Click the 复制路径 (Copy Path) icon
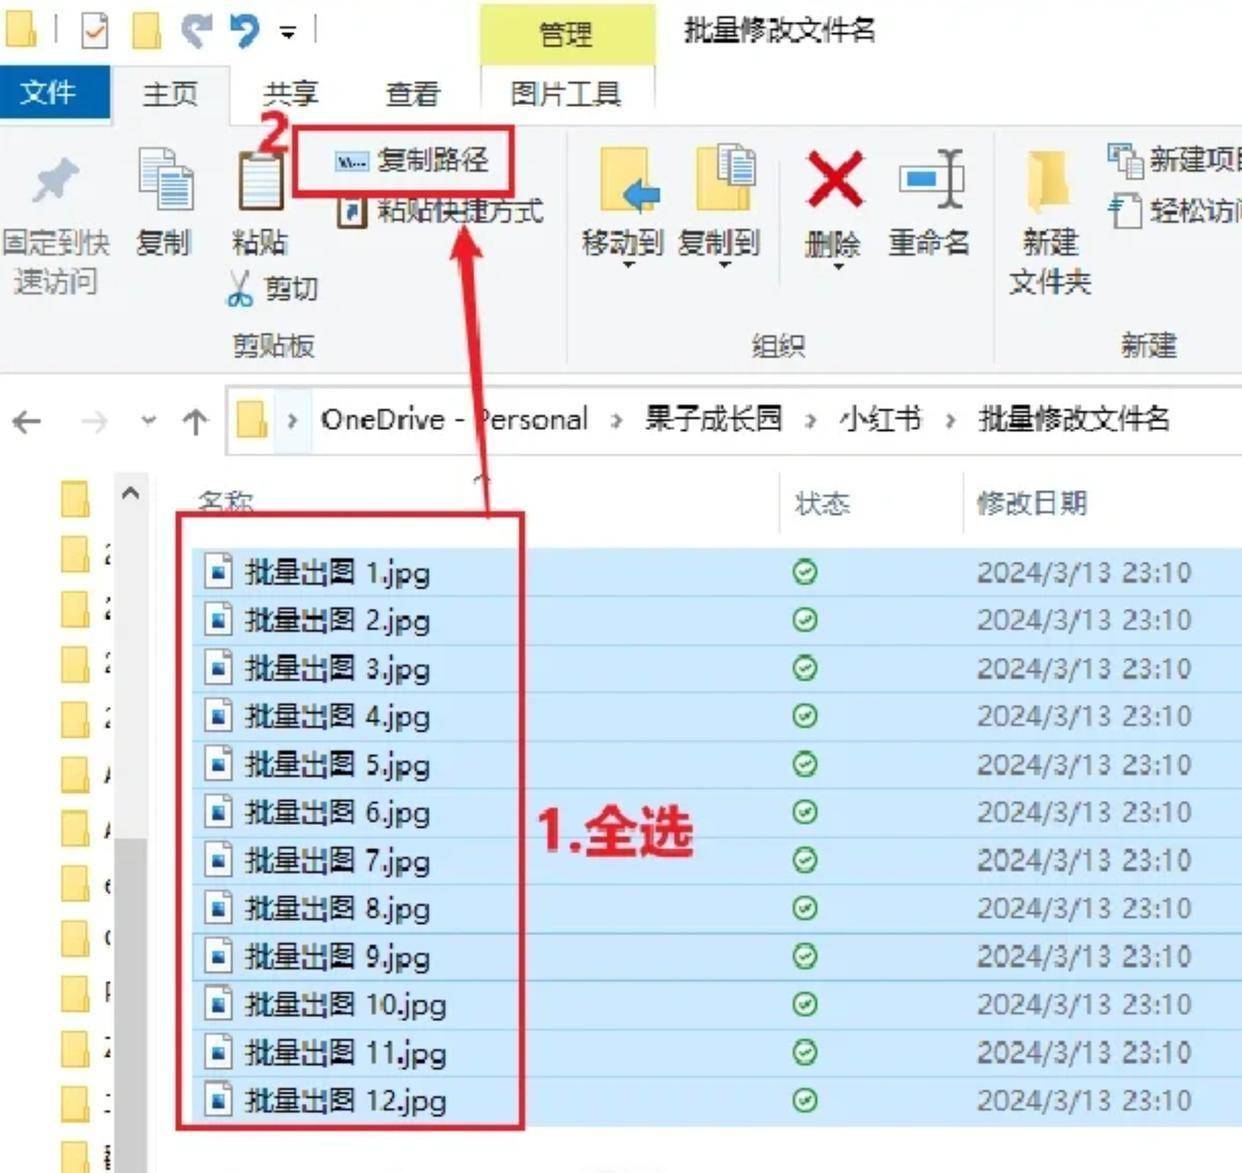The image size is (1242, 1173). [x=351, y=160]
